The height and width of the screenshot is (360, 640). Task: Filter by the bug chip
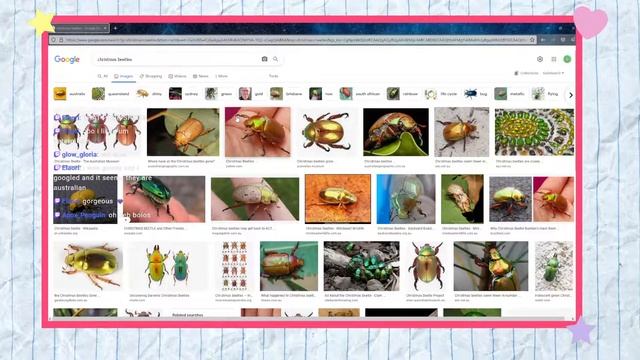476,93
